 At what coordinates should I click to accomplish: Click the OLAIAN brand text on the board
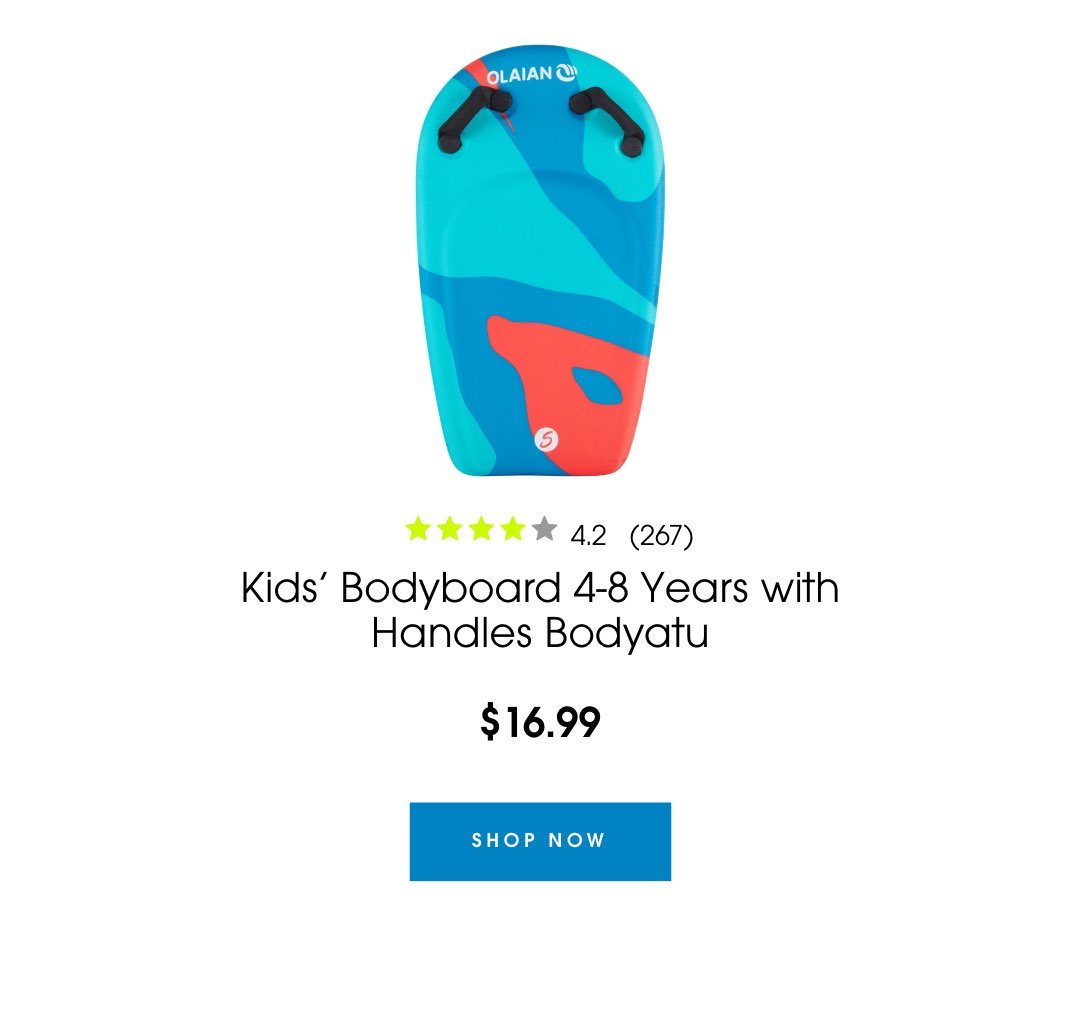tap(519, 75)
